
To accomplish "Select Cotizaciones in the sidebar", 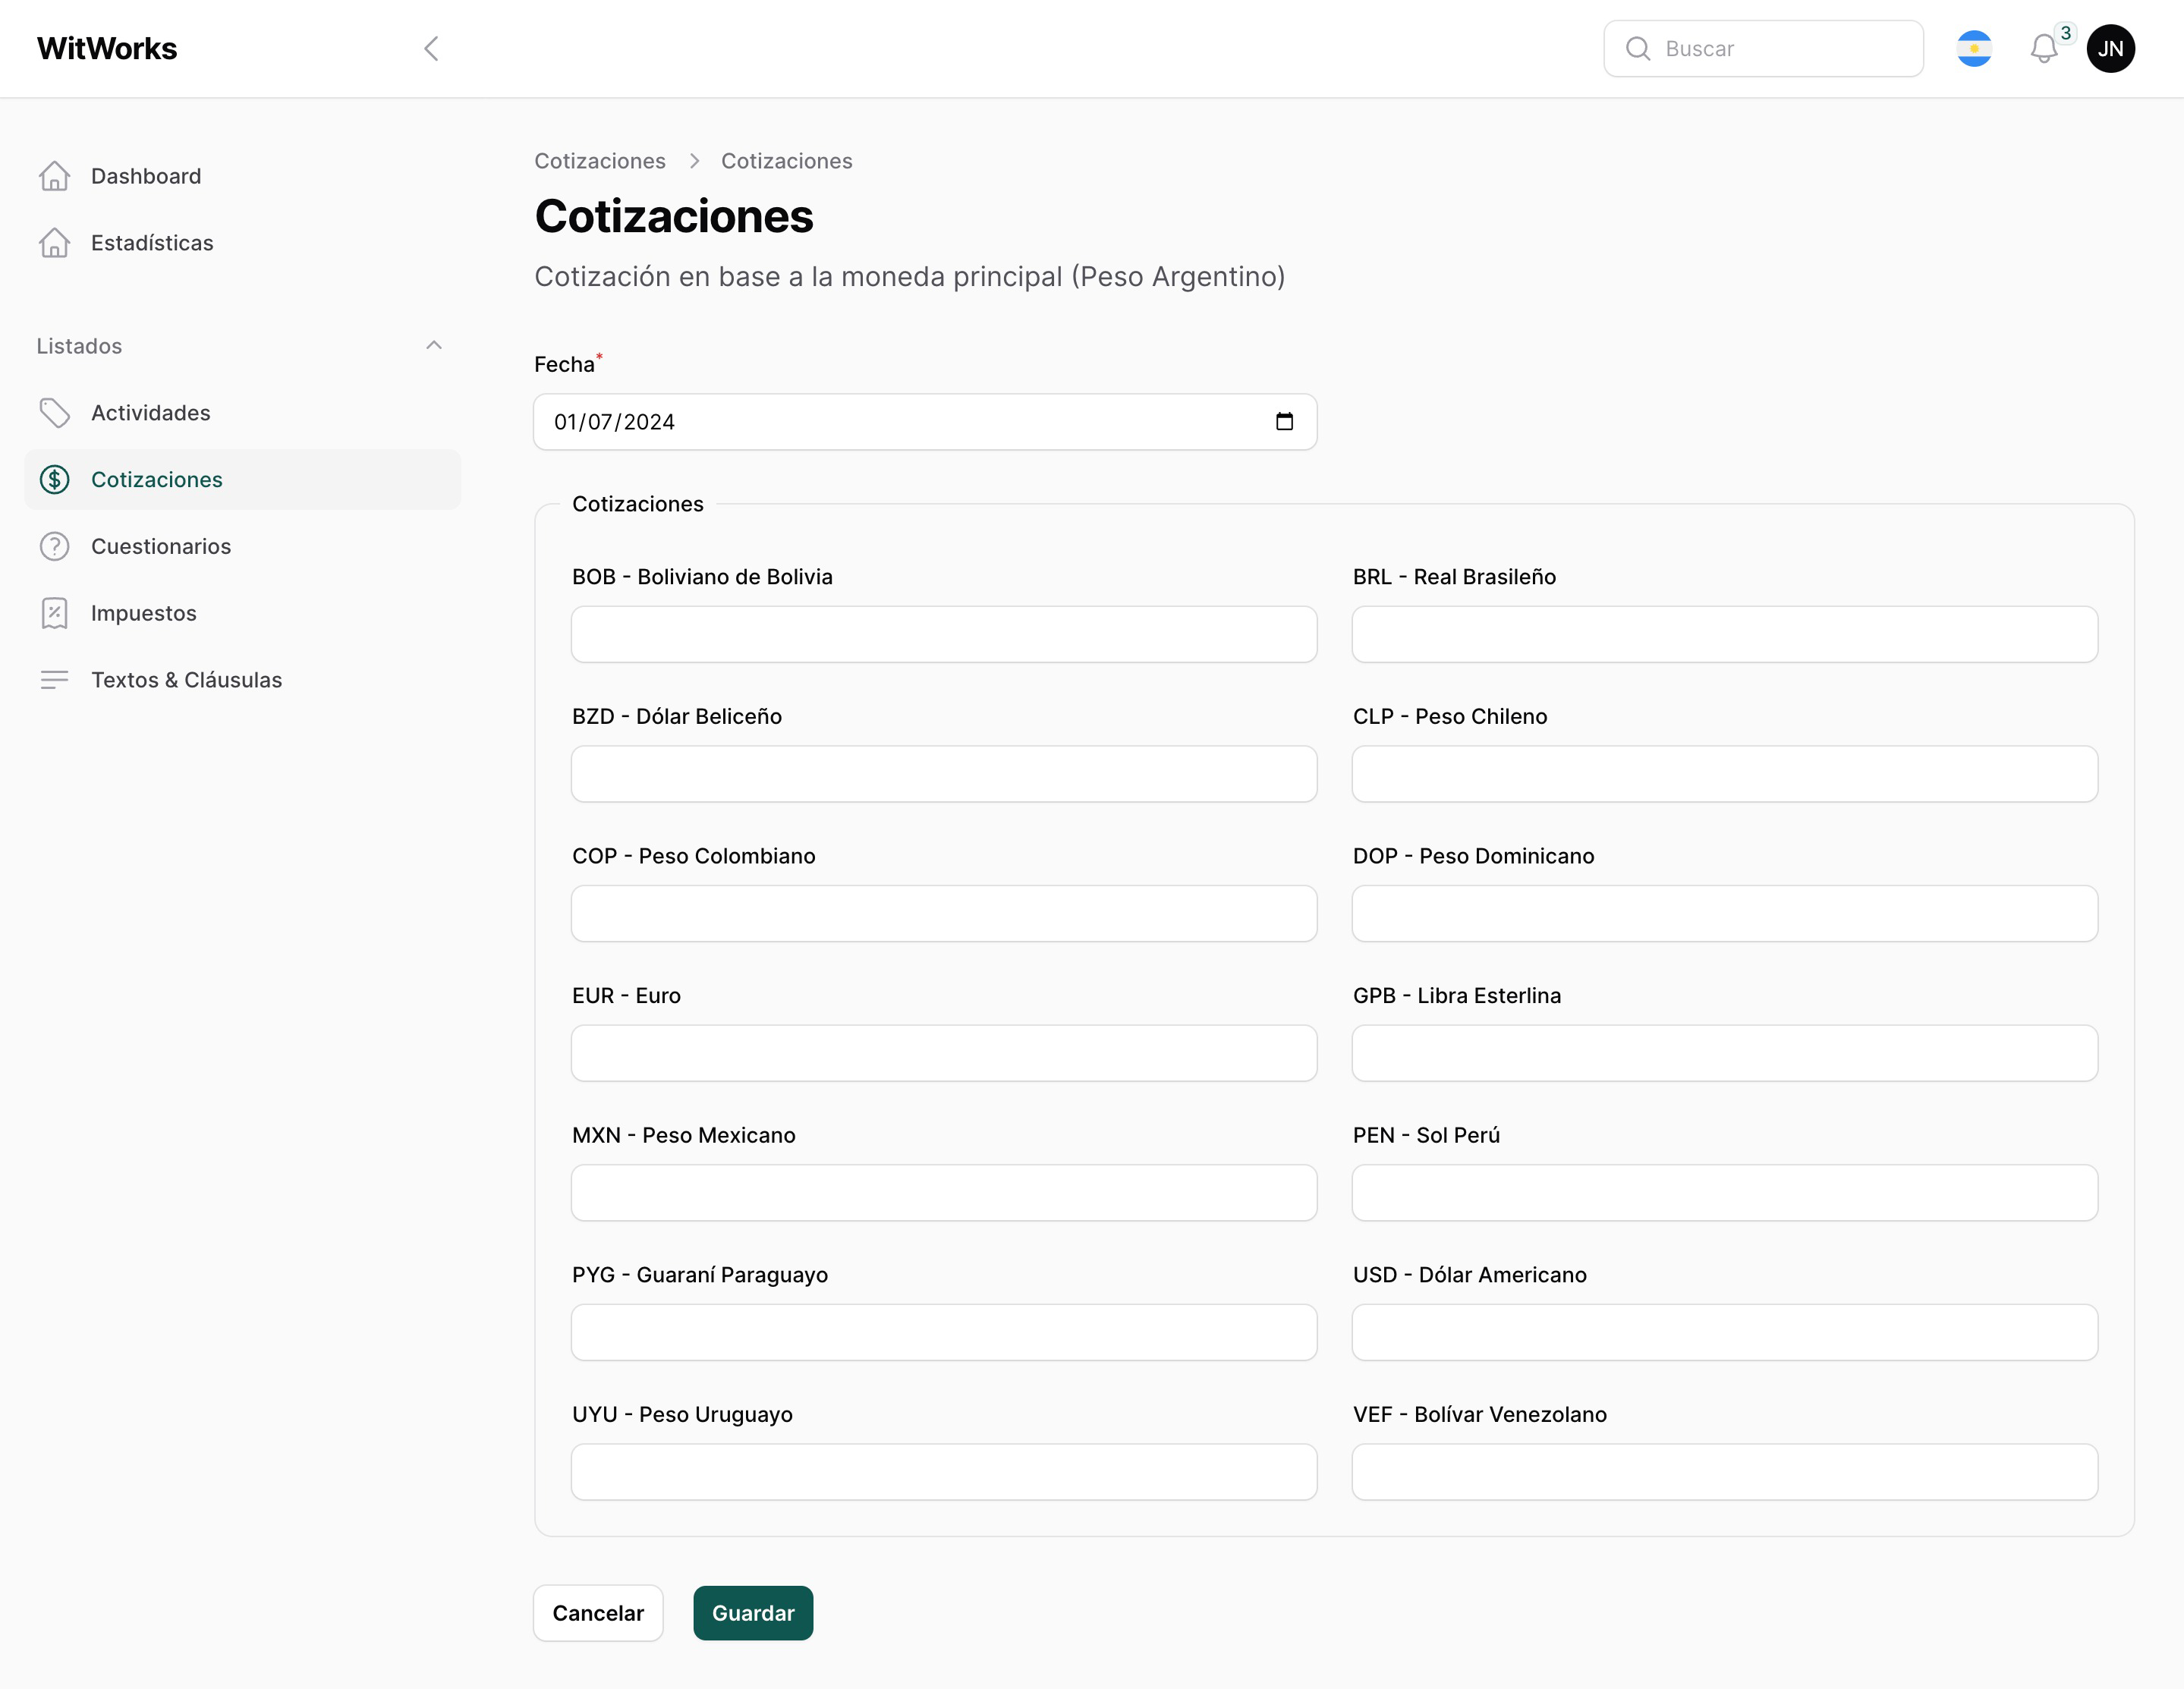I will point(243,480).
